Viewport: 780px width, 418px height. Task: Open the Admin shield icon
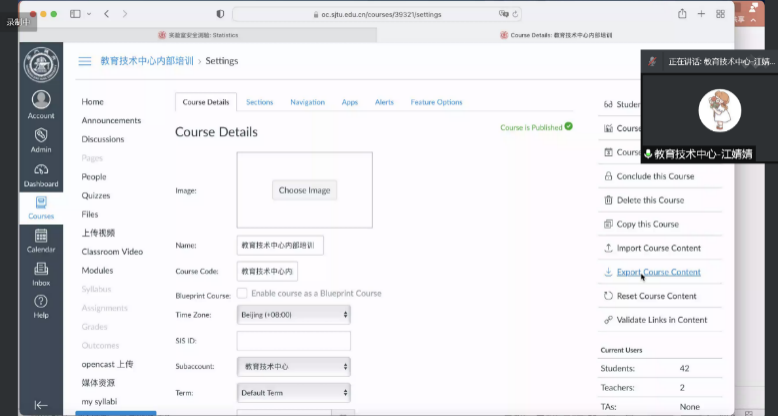tap(41, 139)
